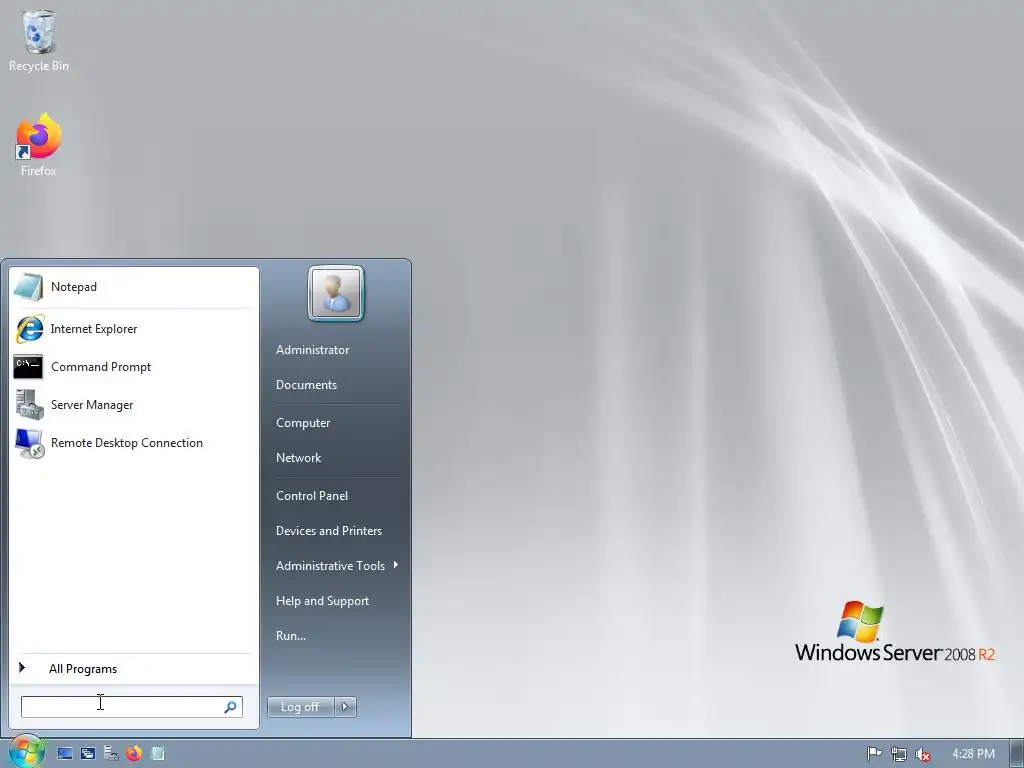Viewport: 1024px width, 768px height.
Task: Open Server Manager from the Start menu
Action: click(134, 405)
